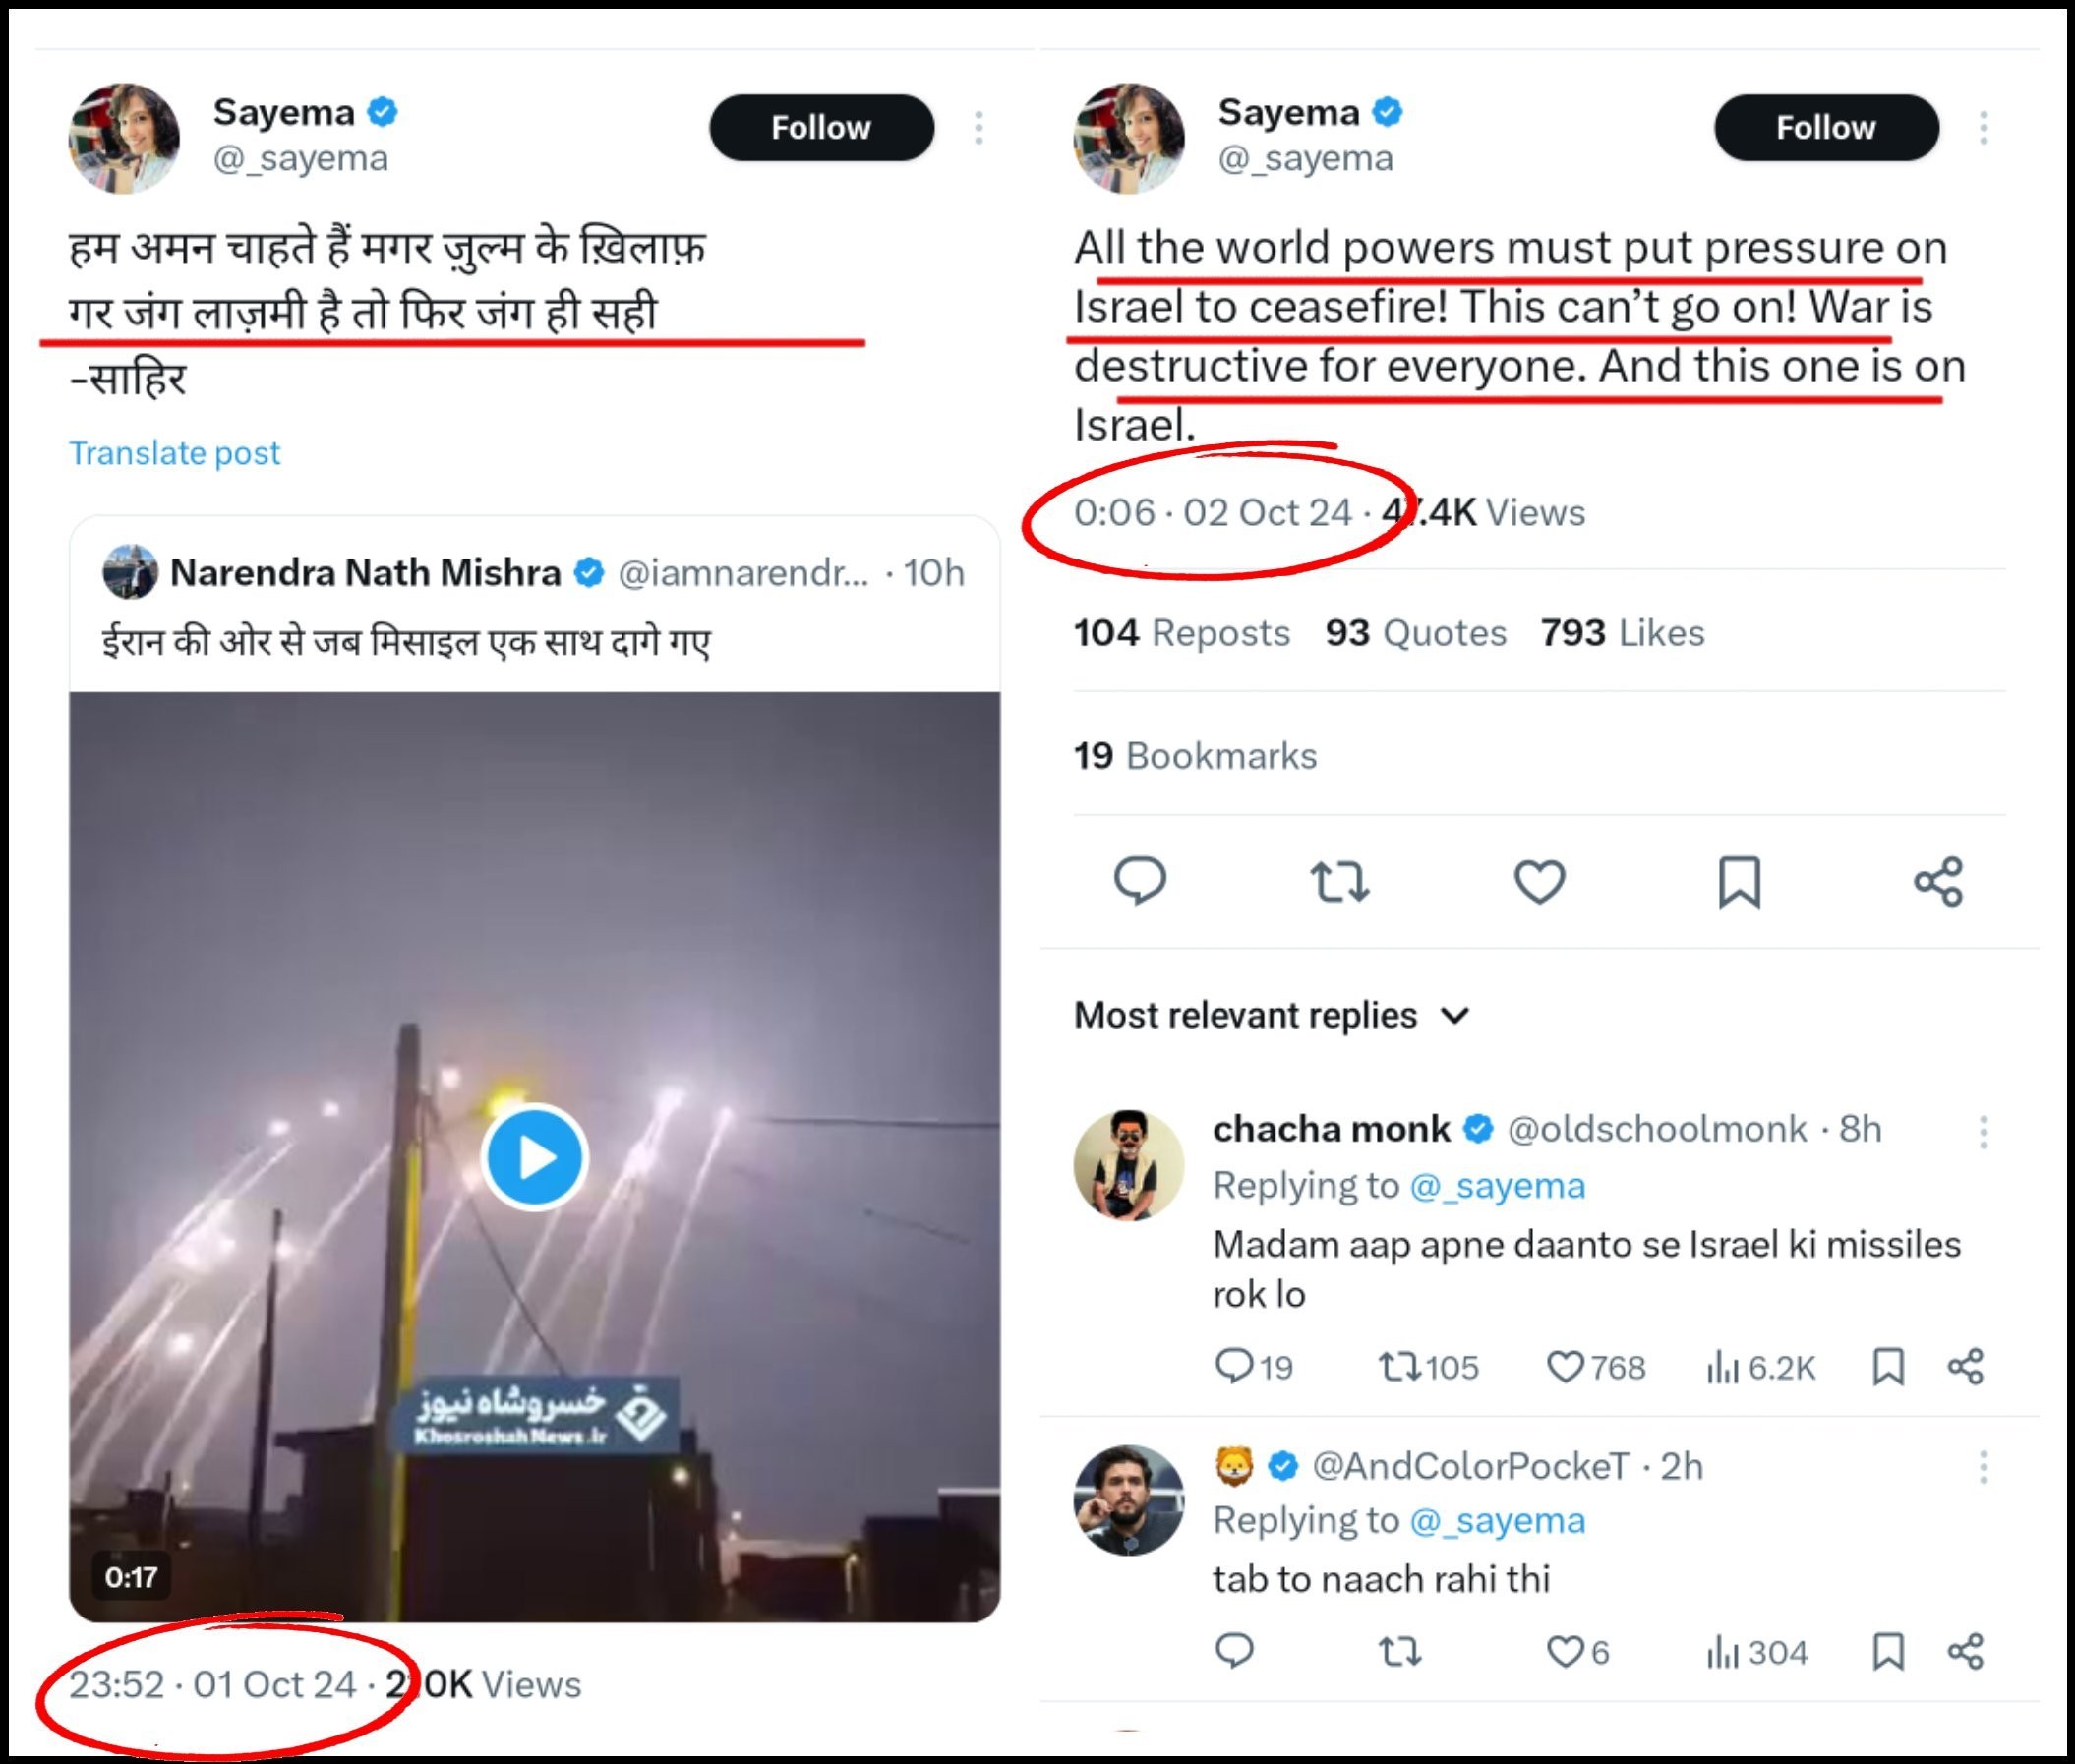Share the @AndColorPockeT reply

tap(1965, 1652)
